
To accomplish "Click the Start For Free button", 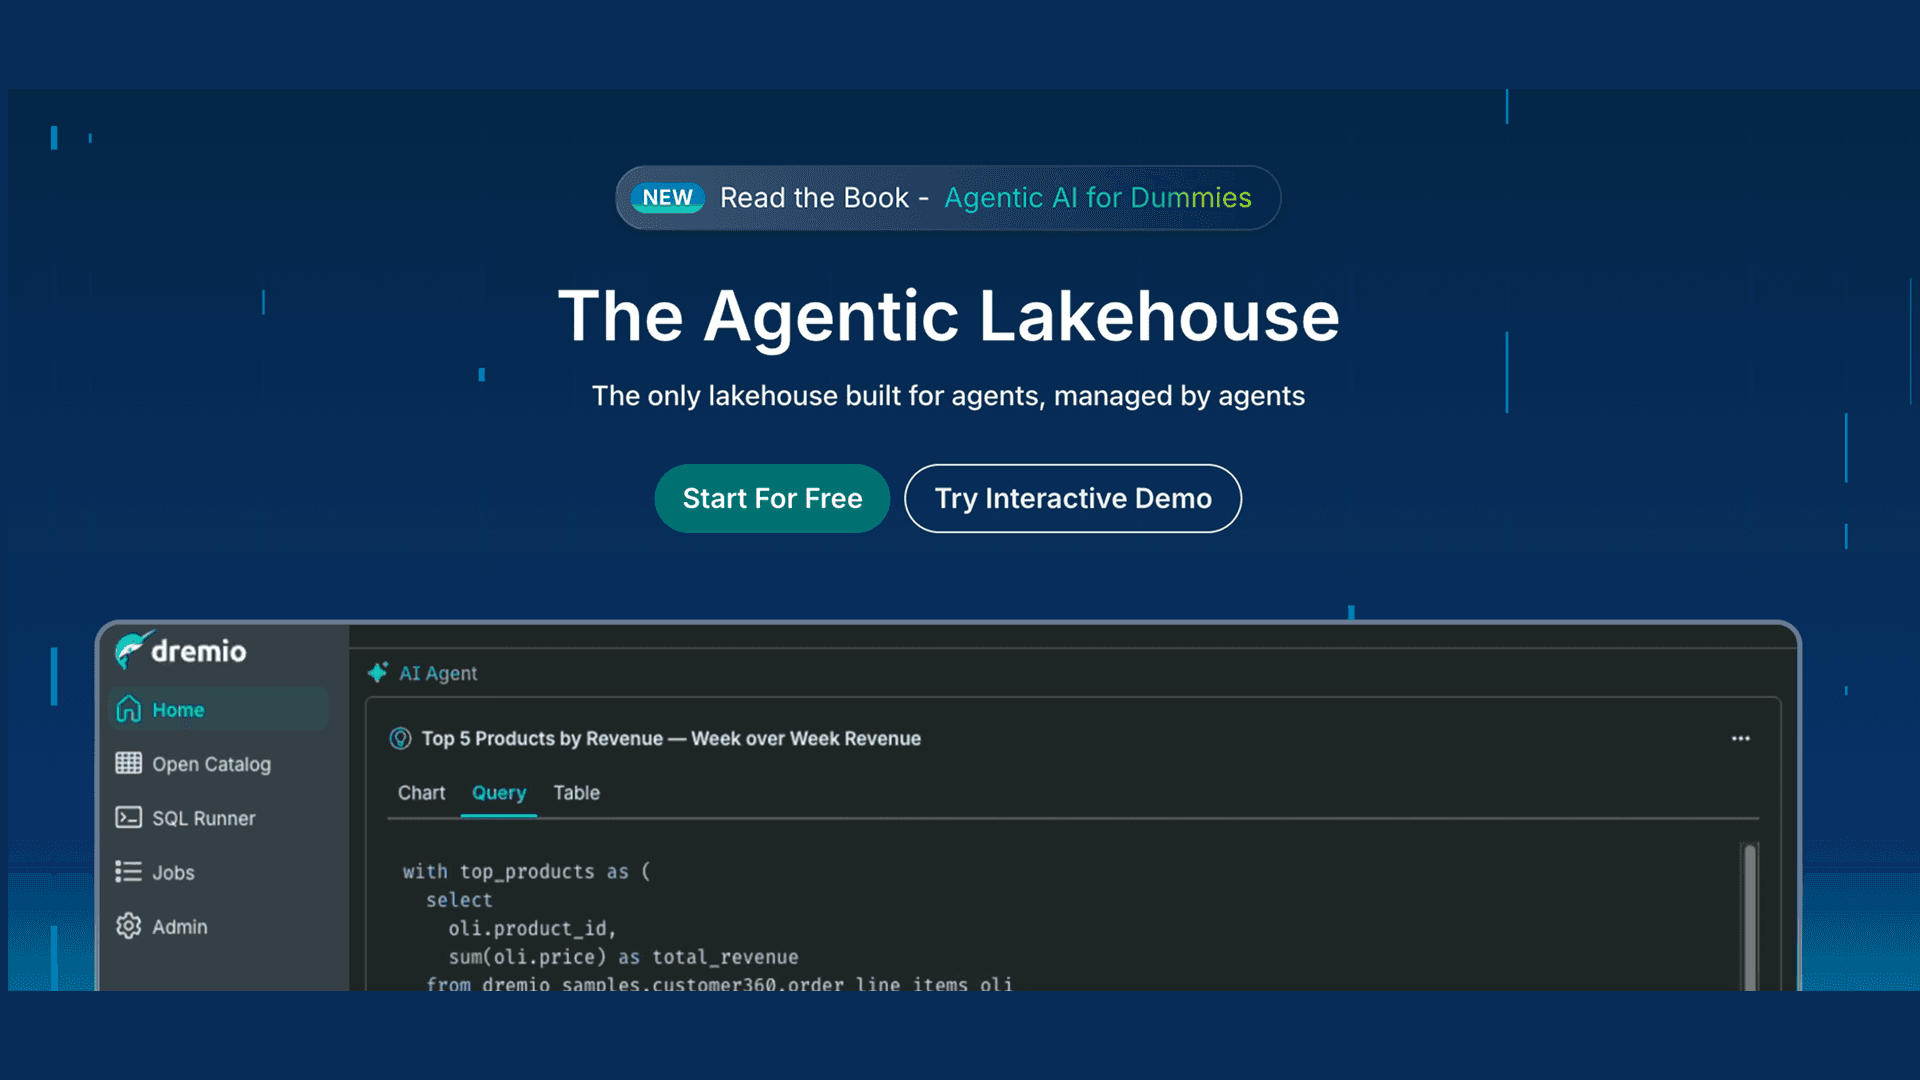I will pyautogui.click(x=772, y=498).
